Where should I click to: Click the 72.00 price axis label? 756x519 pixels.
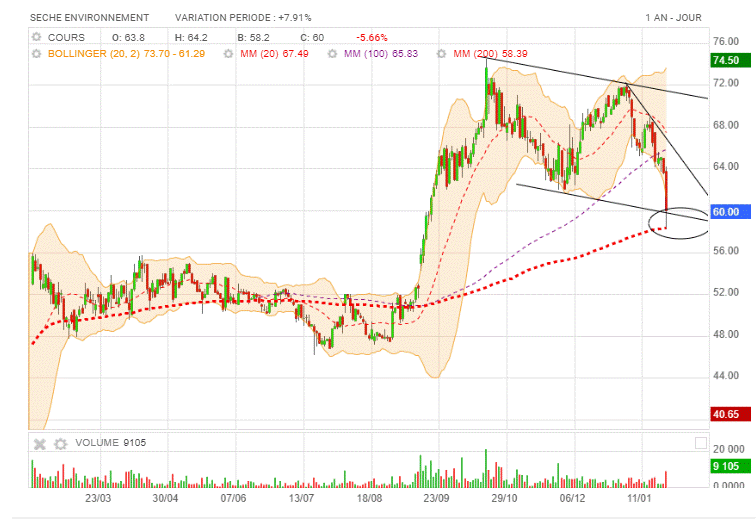(726, 83)
